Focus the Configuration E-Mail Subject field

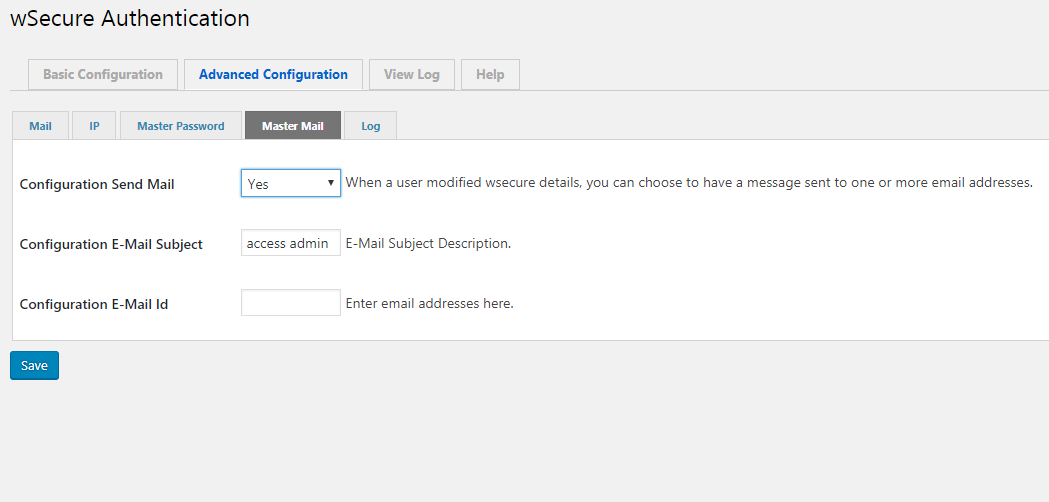290,244
